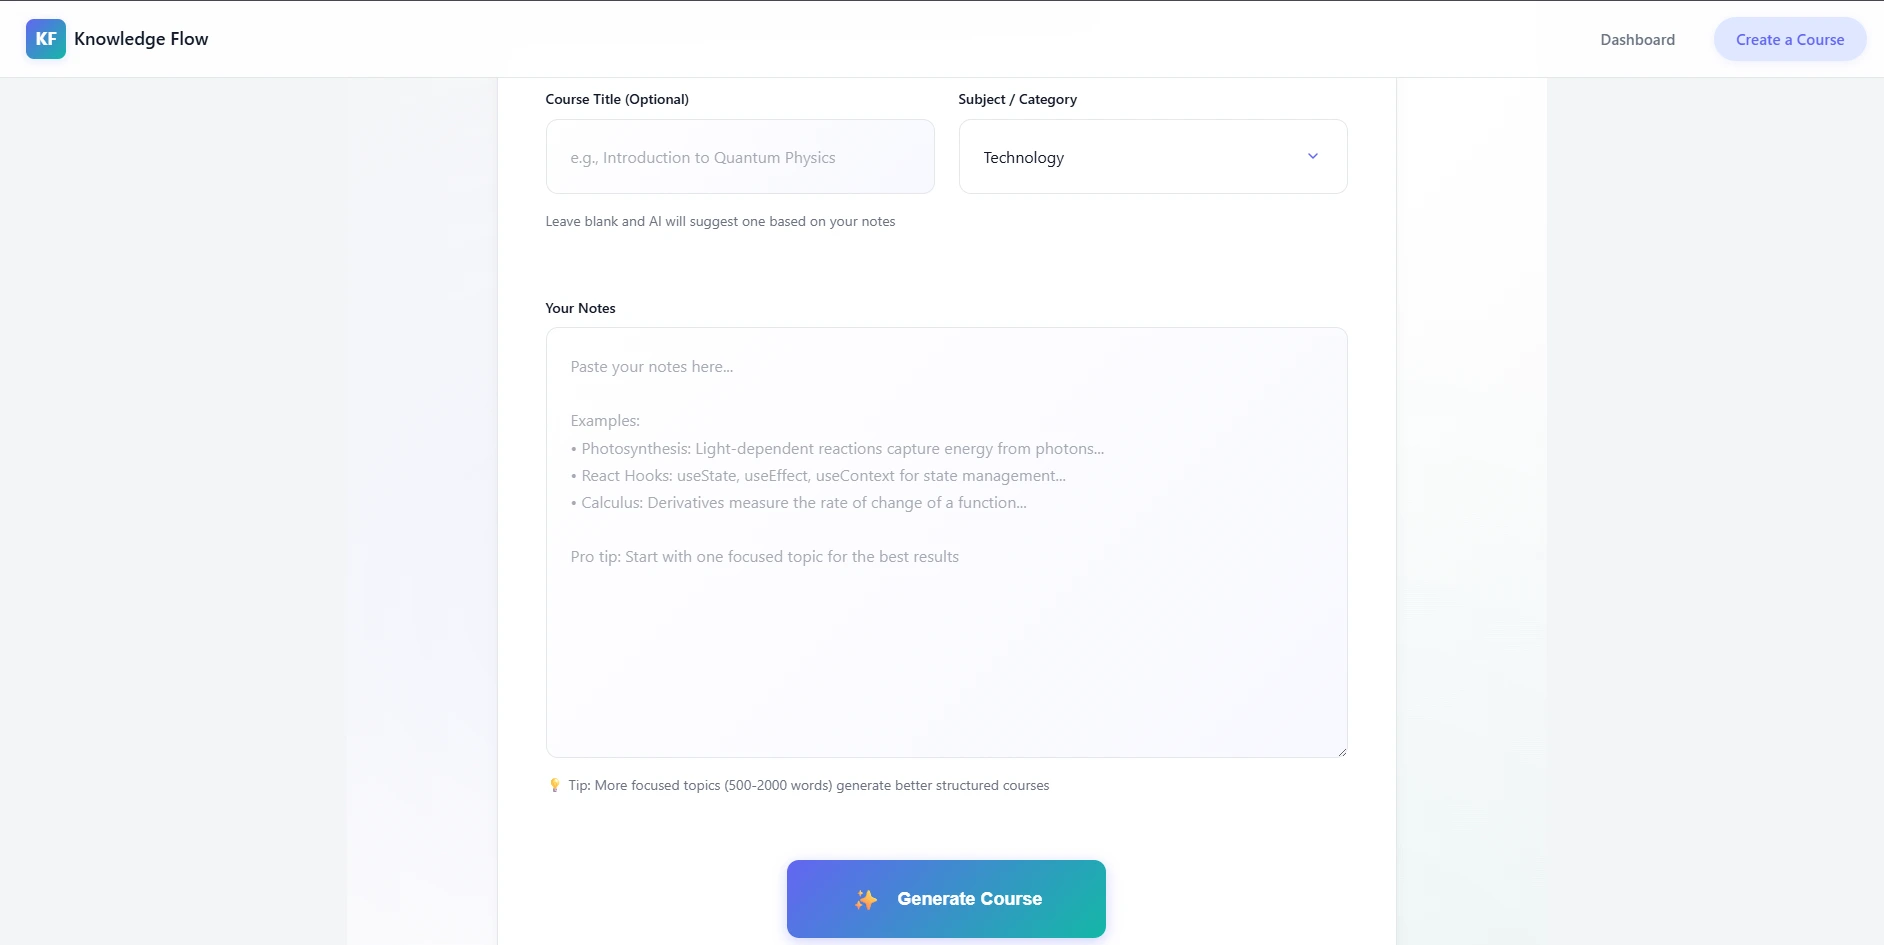This screenshot has height=945, width=1884.
Task: Click the Course Title (Optional) label
Action: [617, 99]
